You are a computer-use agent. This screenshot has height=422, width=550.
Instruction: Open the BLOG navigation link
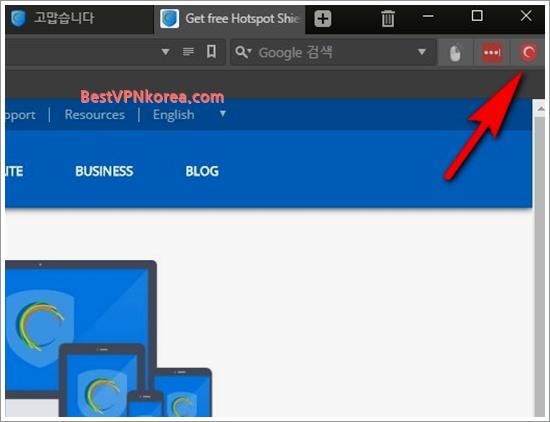click(202, 171)
